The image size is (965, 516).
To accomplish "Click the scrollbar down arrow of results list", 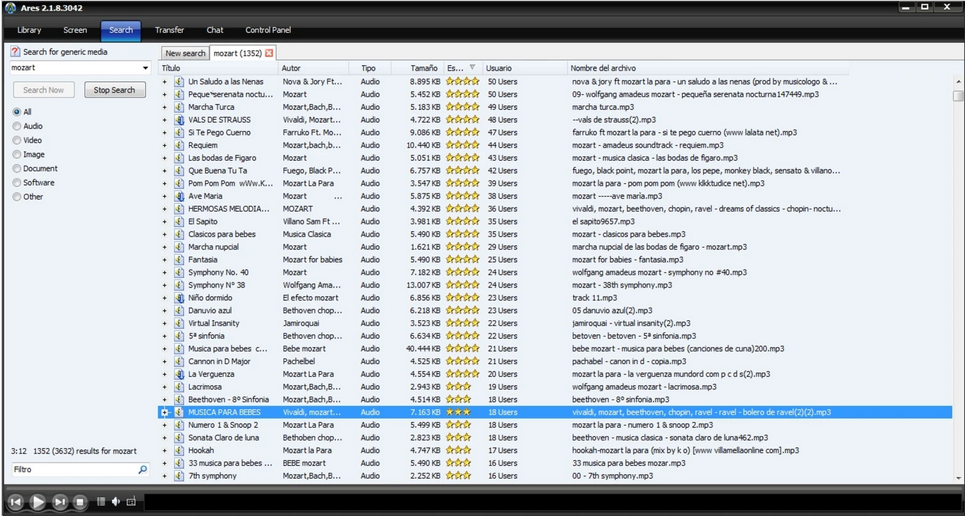I will pyautogui.click(x=958, y=477).
